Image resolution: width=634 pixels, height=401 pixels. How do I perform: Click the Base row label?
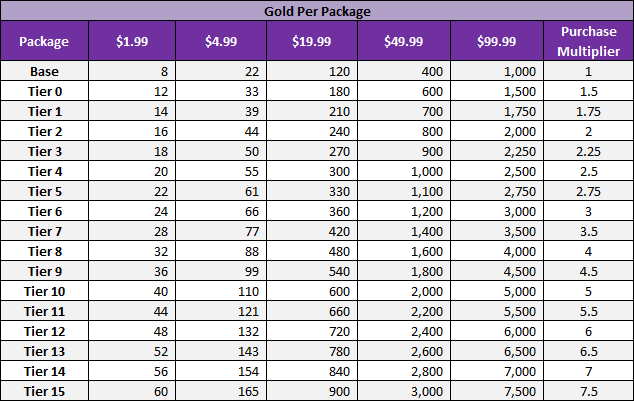click(44, 71)
